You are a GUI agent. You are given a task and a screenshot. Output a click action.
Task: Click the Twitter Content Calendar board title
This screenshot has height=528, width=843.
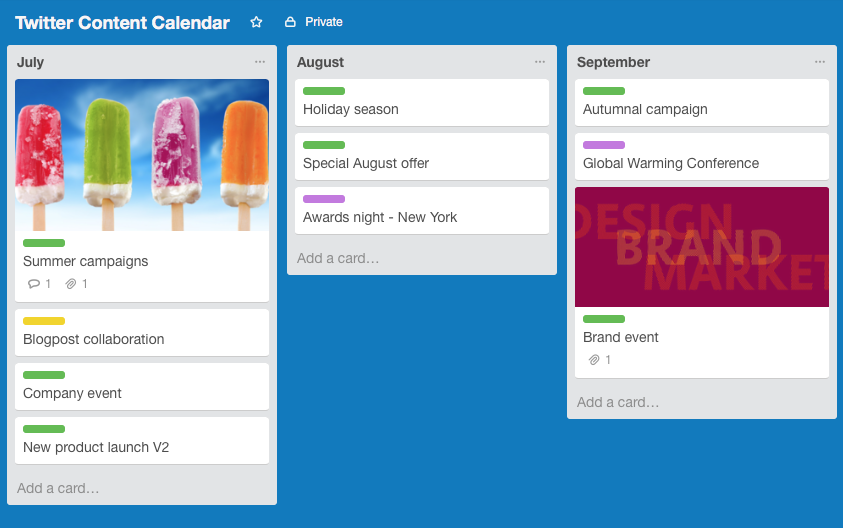(123, 23)
